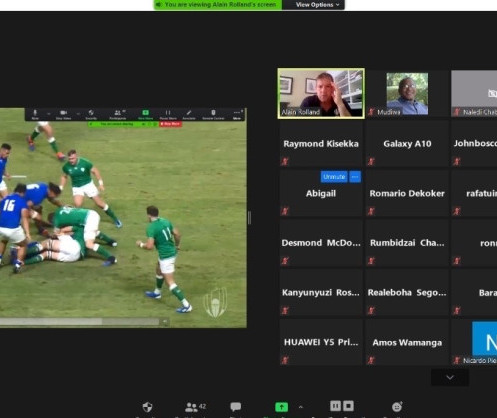Open the Reactions smiley menu
The height and width of the screenshot is (418, 497).
click(x=397, y=407)
